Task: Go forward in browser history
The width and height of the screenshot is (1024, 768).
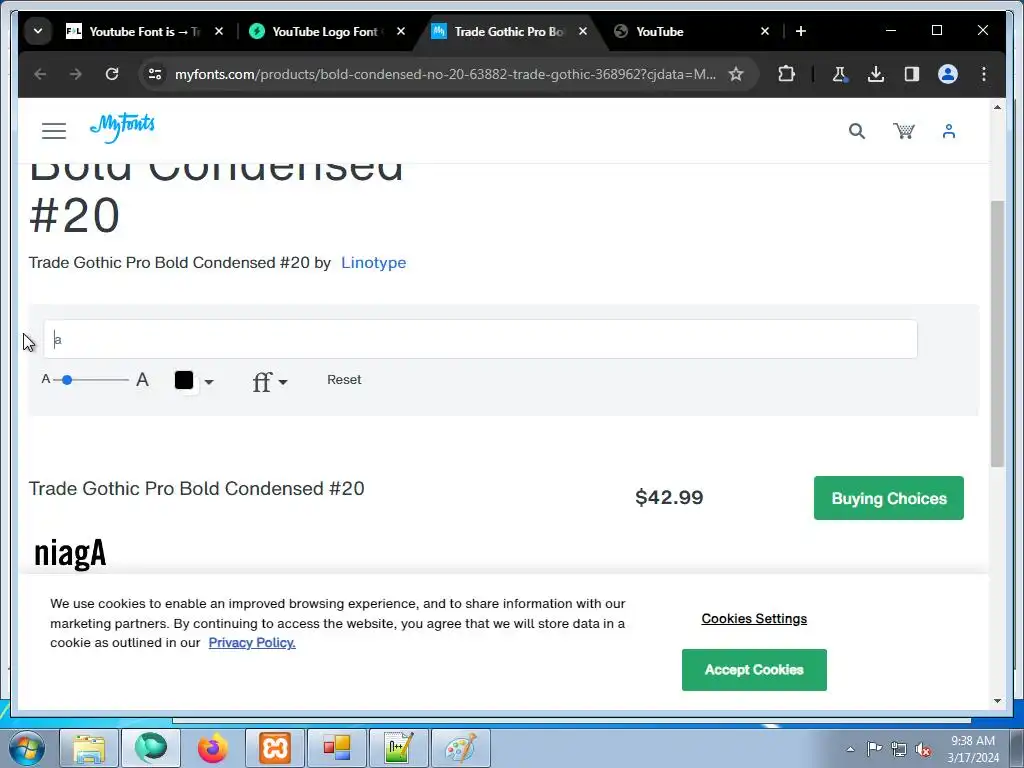Action: click(76, 74)
